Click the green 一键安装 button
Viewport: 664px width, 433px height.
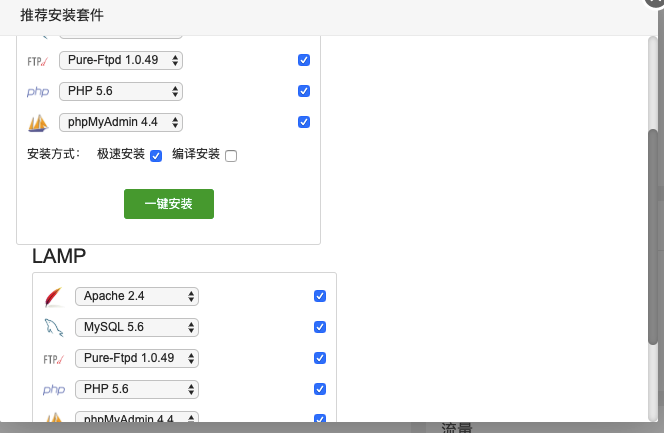pos(169,204)
